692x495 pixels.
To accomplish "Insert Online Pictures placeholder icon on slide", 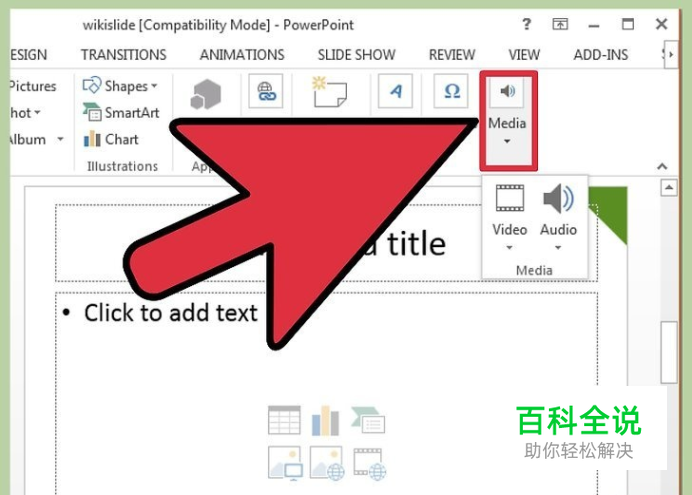I will pyautogui.click(x=327, y=463).
